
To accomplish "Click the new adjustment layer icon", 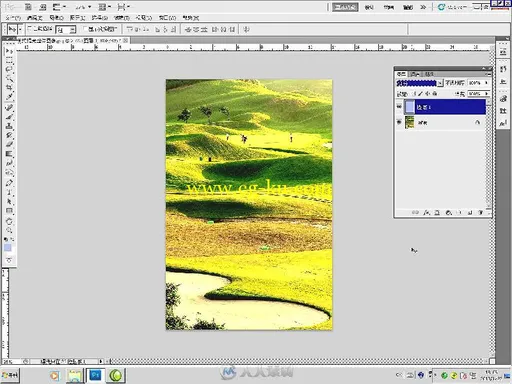I will pyautogui.click(x=448, y=212).
